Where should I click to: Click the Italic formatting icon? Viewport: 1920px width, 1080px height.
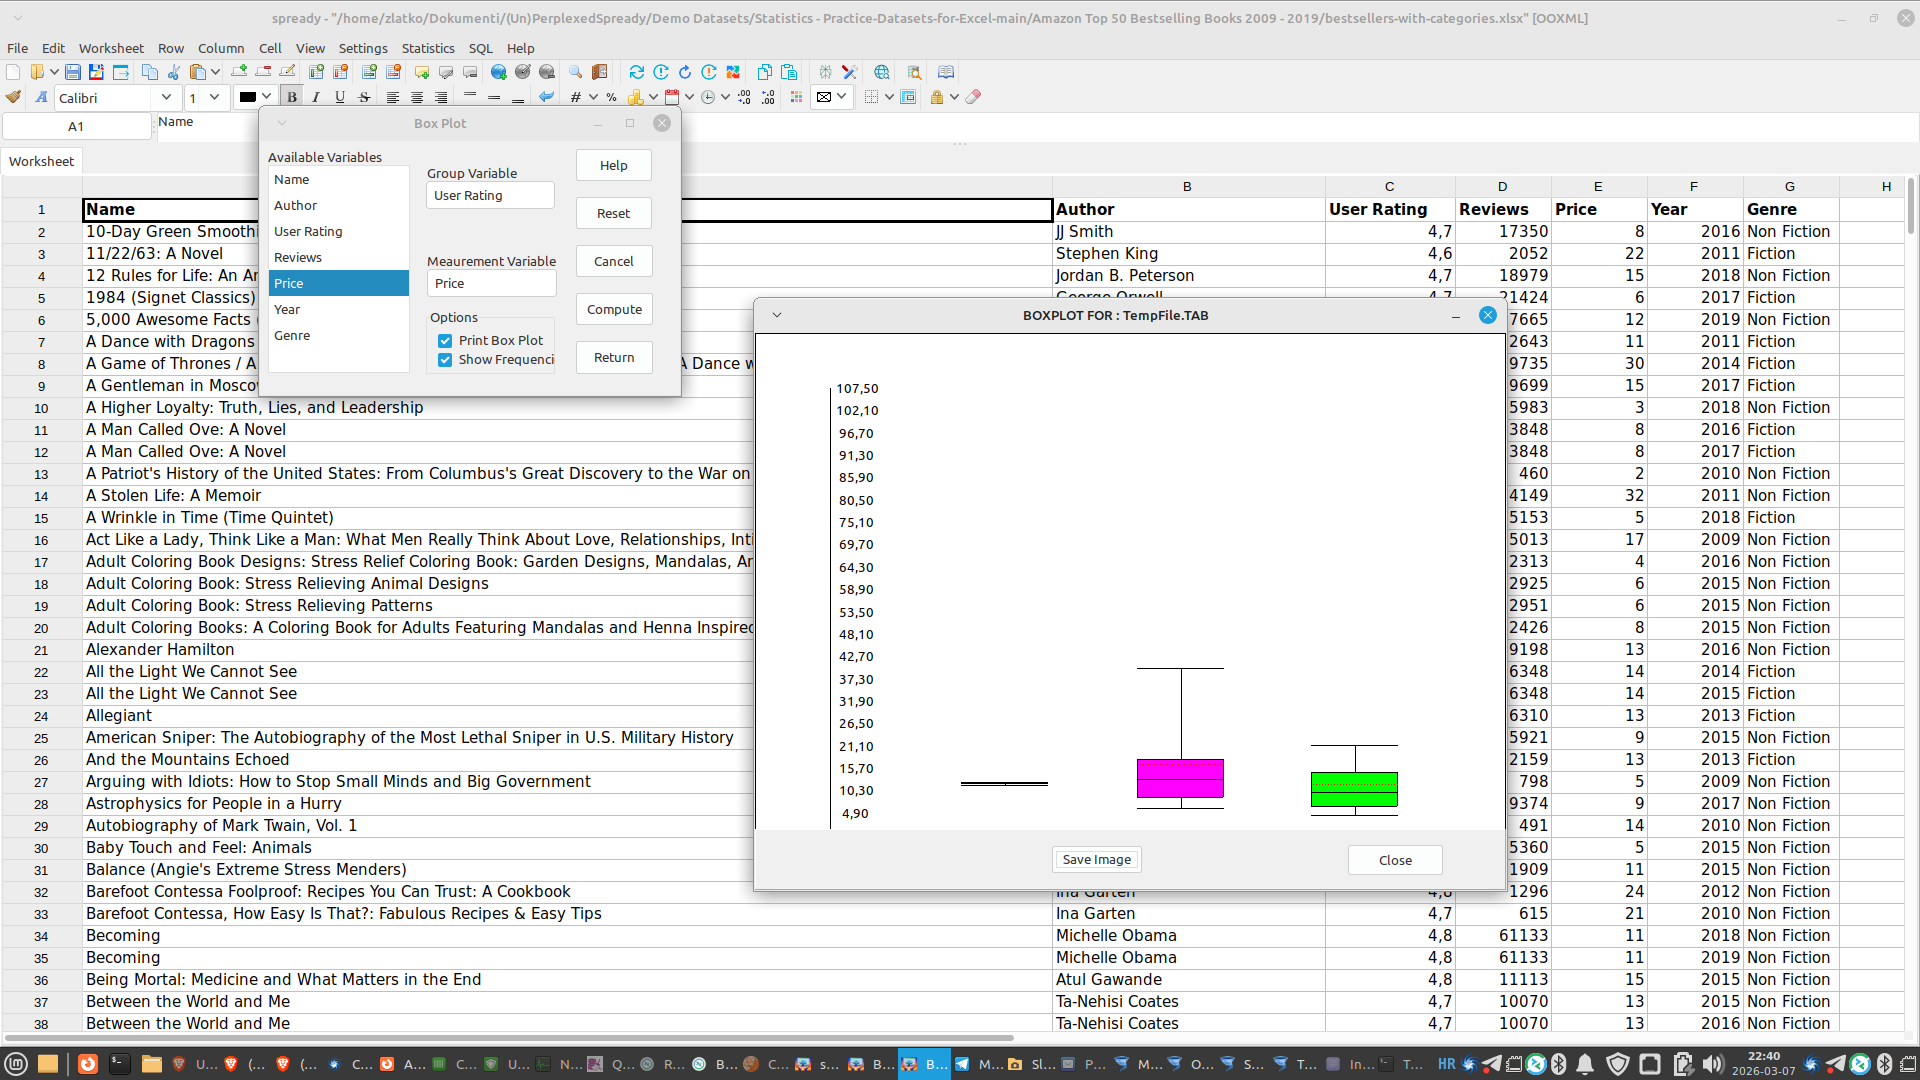316,97
